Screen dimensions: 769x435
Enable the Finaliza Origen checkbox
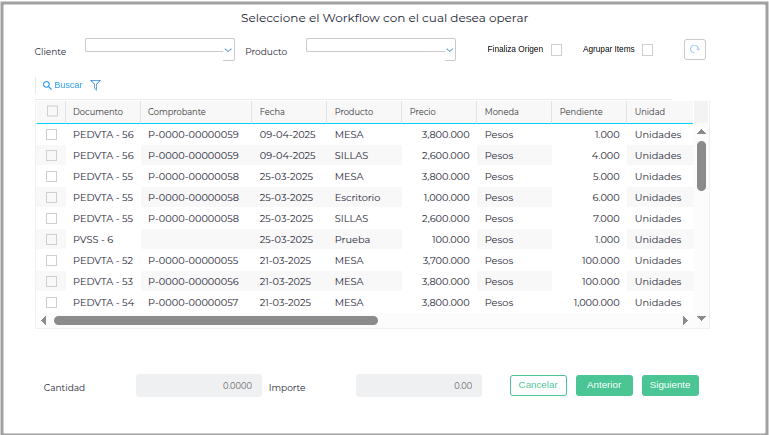tap(557, 49)
